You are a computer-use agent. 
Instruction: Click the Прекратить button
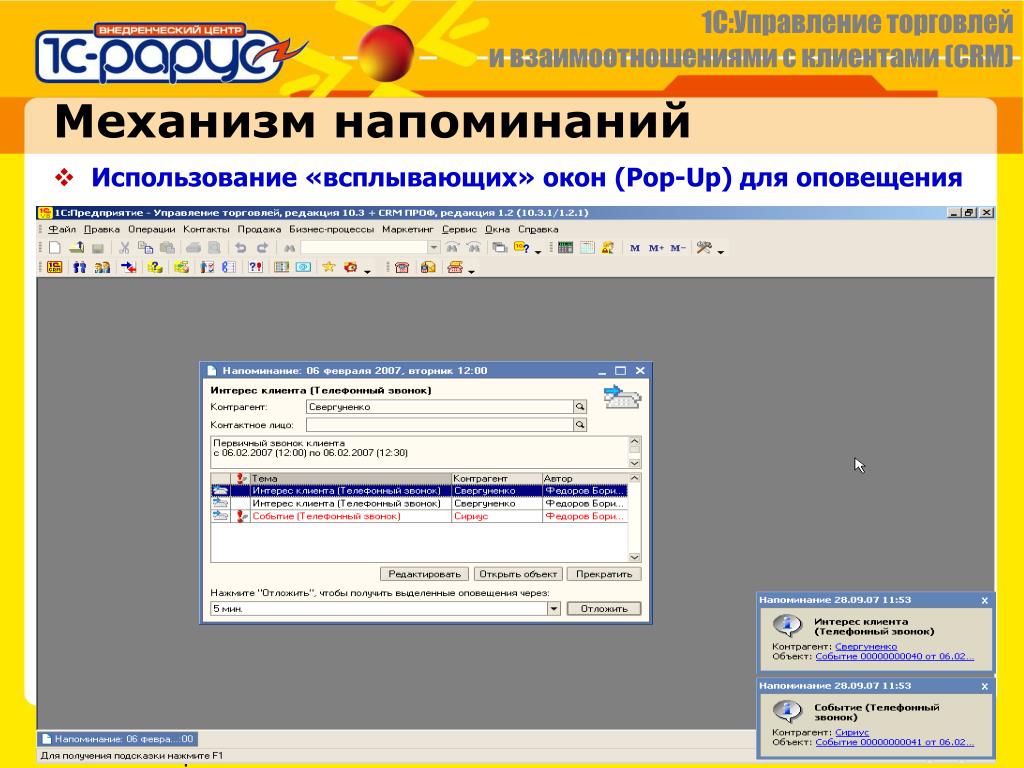coord(604,574)
